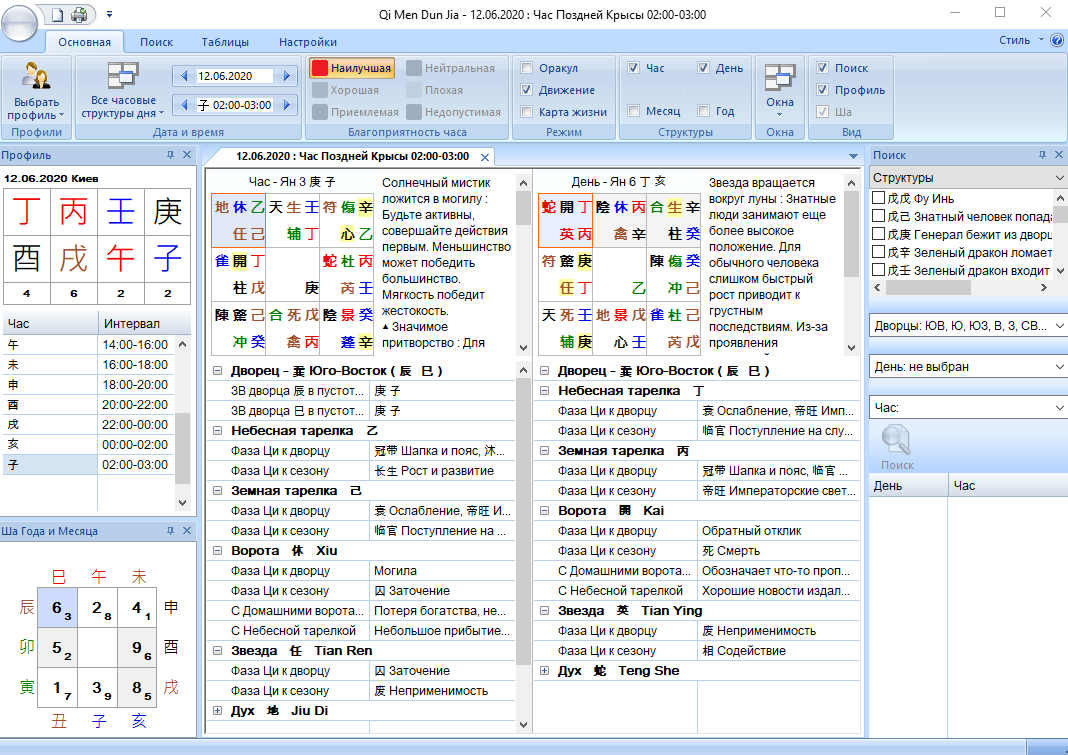Select the 18:00-20:00 hour row
This screenshot has height=755, width=1068.
(89, 385)
